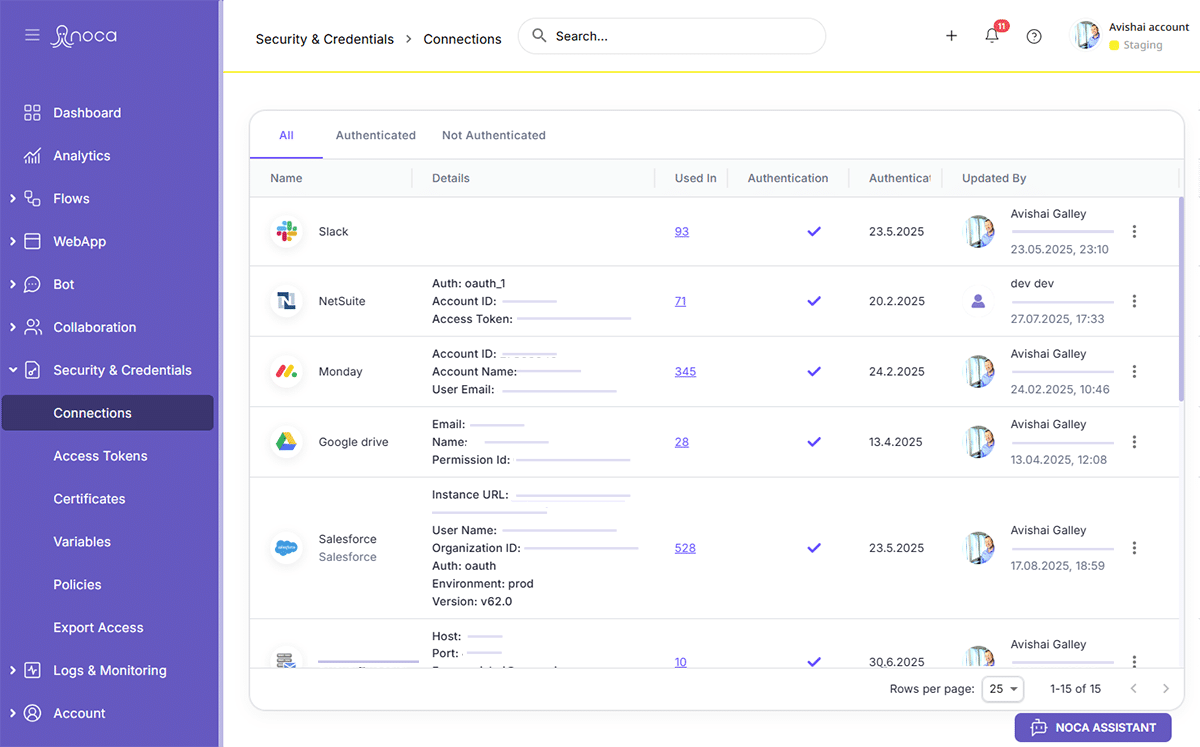Click the Dashboard sidebar icon

click(32, 113)
